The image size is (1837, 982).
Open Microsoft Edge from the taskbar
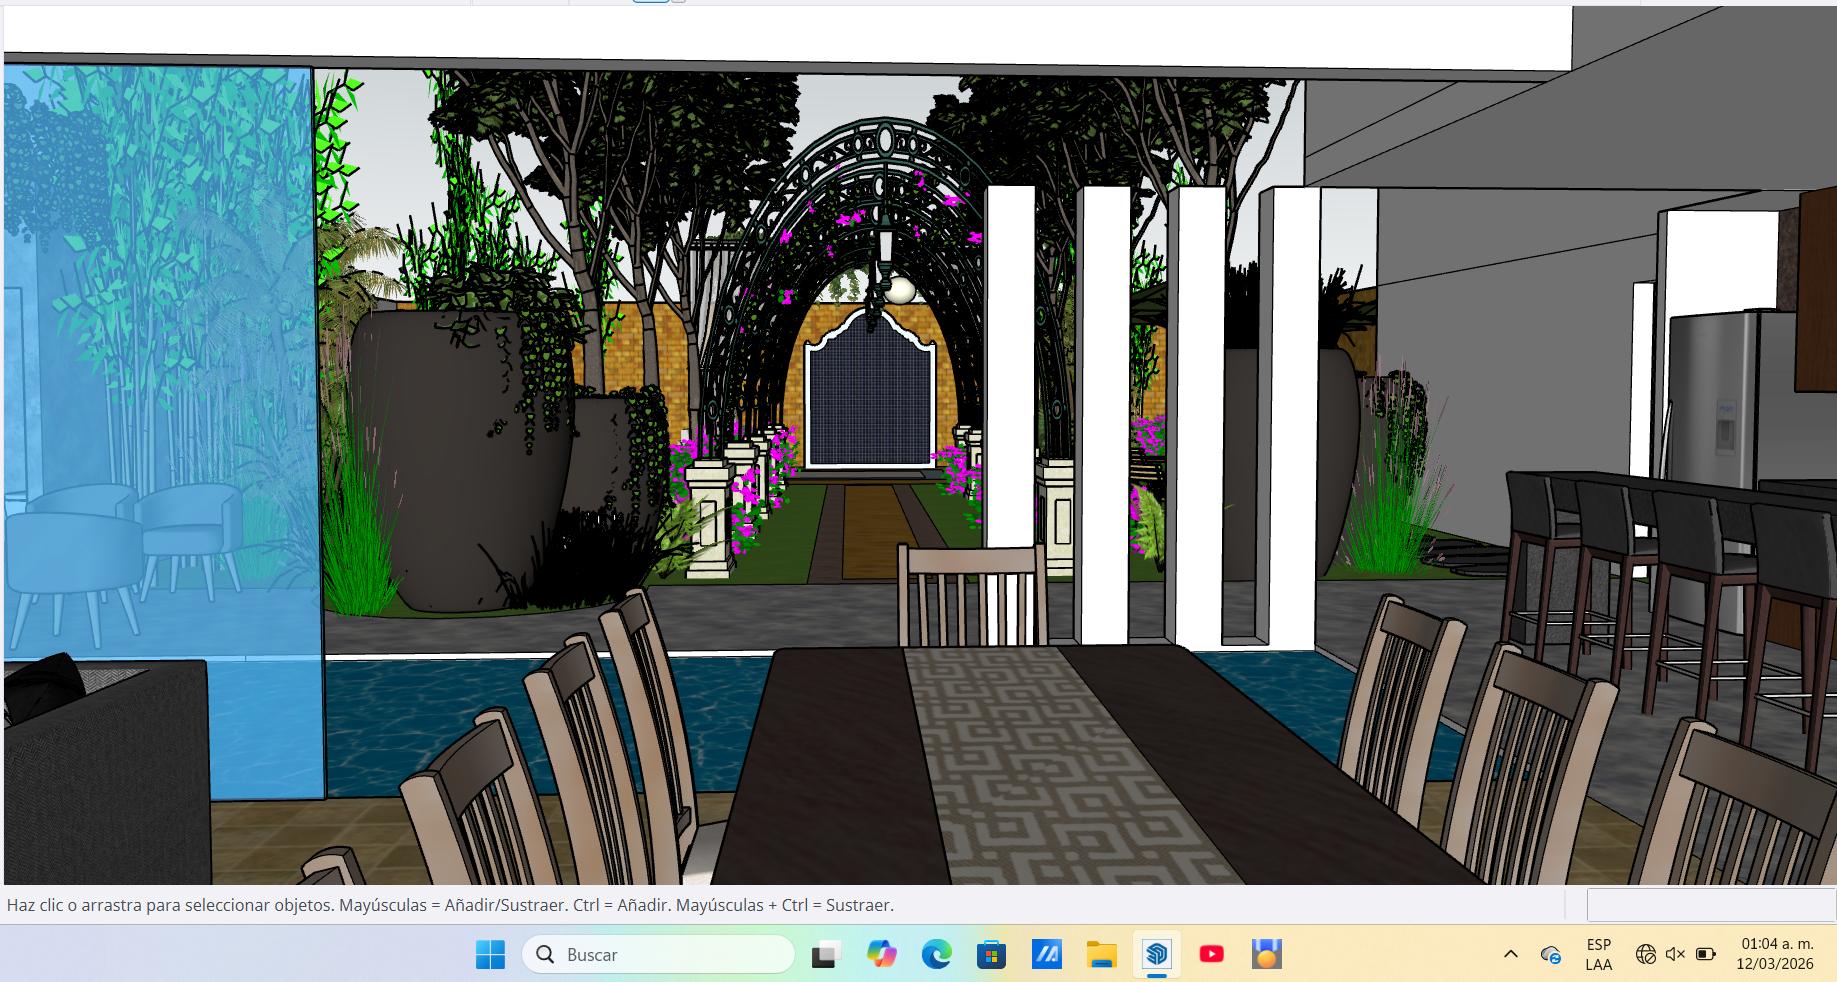(x=936, y=955)
